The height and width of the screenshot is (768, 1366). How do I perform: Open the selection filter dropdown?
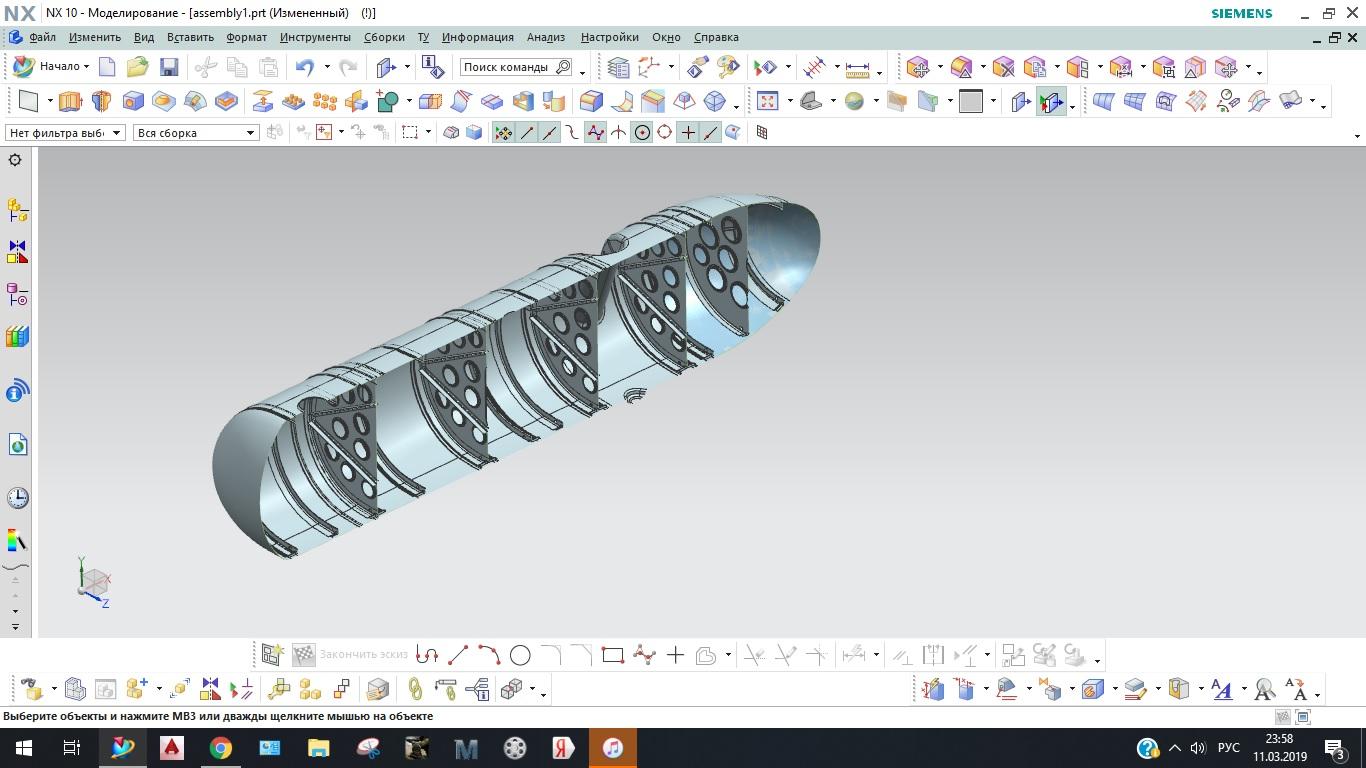tap(65, 132)
